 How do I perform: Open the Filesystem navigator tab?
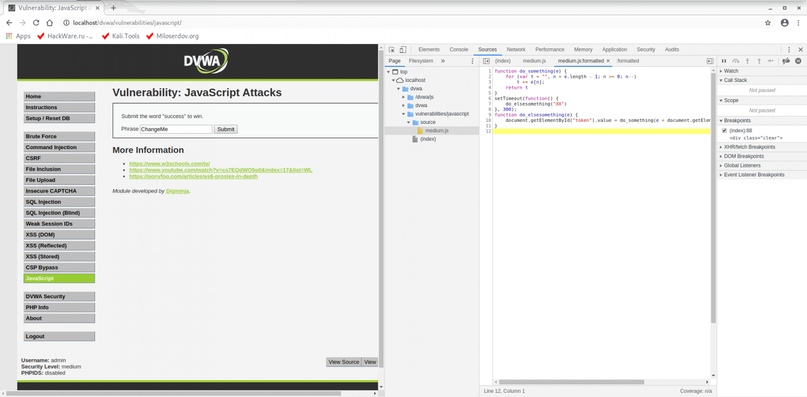pyautogui.click(x=420, y=61)
